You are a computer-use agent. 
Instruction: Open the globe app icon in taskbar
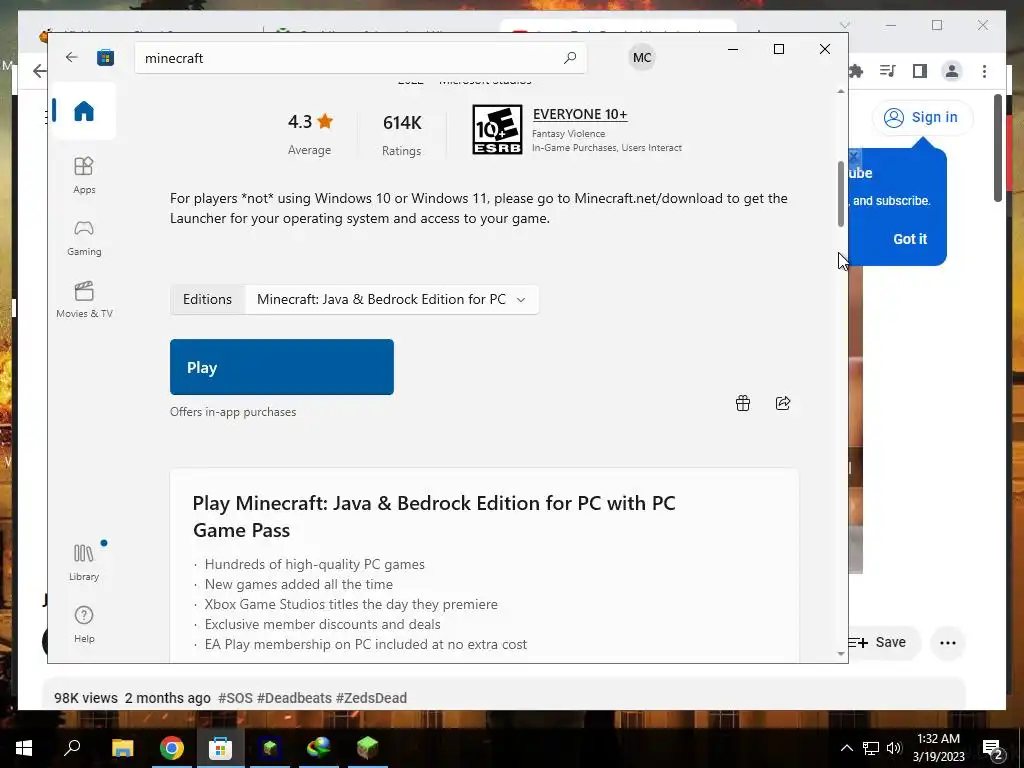[x=319, y=748]
